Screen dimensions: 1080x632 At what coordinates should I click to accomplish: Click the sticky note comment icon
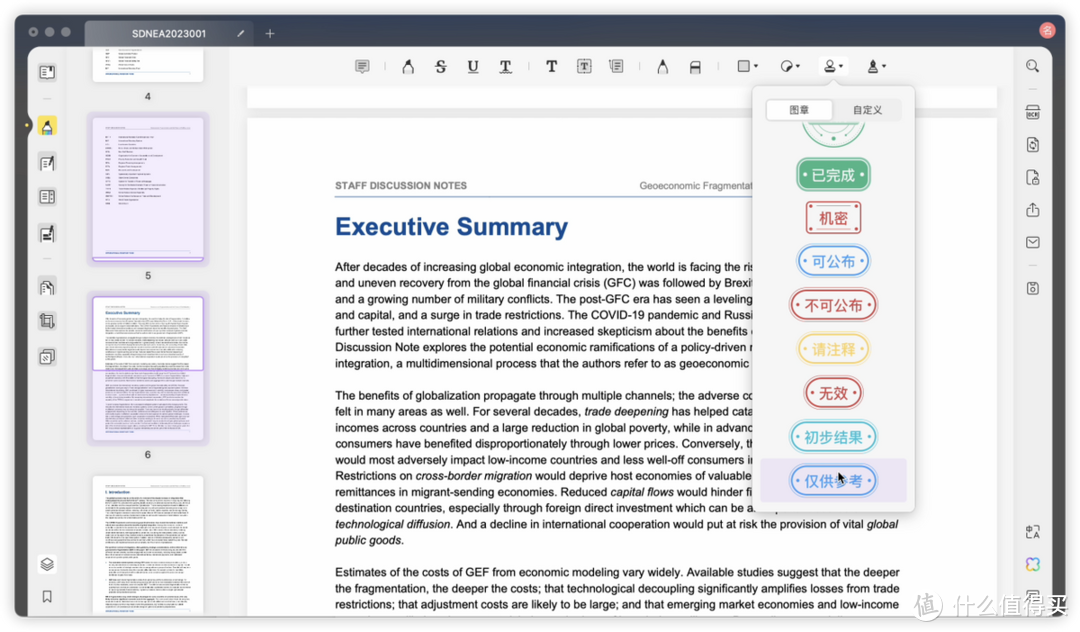[x=362, y=67]
